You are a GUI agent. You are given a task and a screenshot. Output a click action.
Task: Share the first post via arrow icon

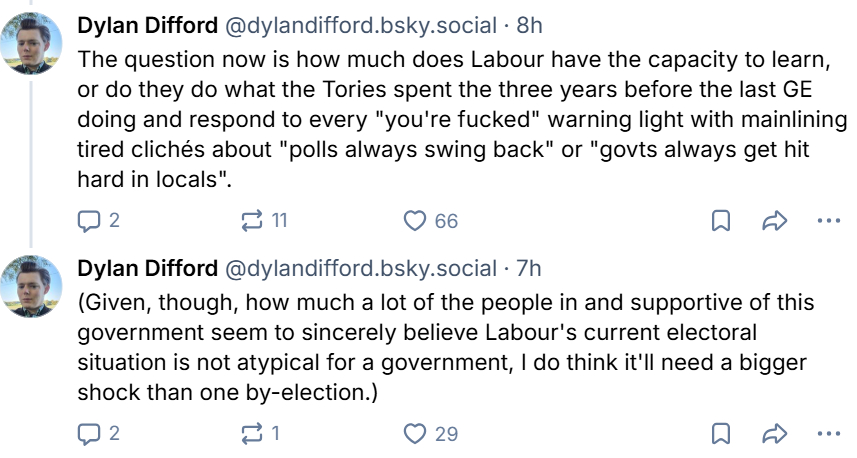tap(775, 221)
